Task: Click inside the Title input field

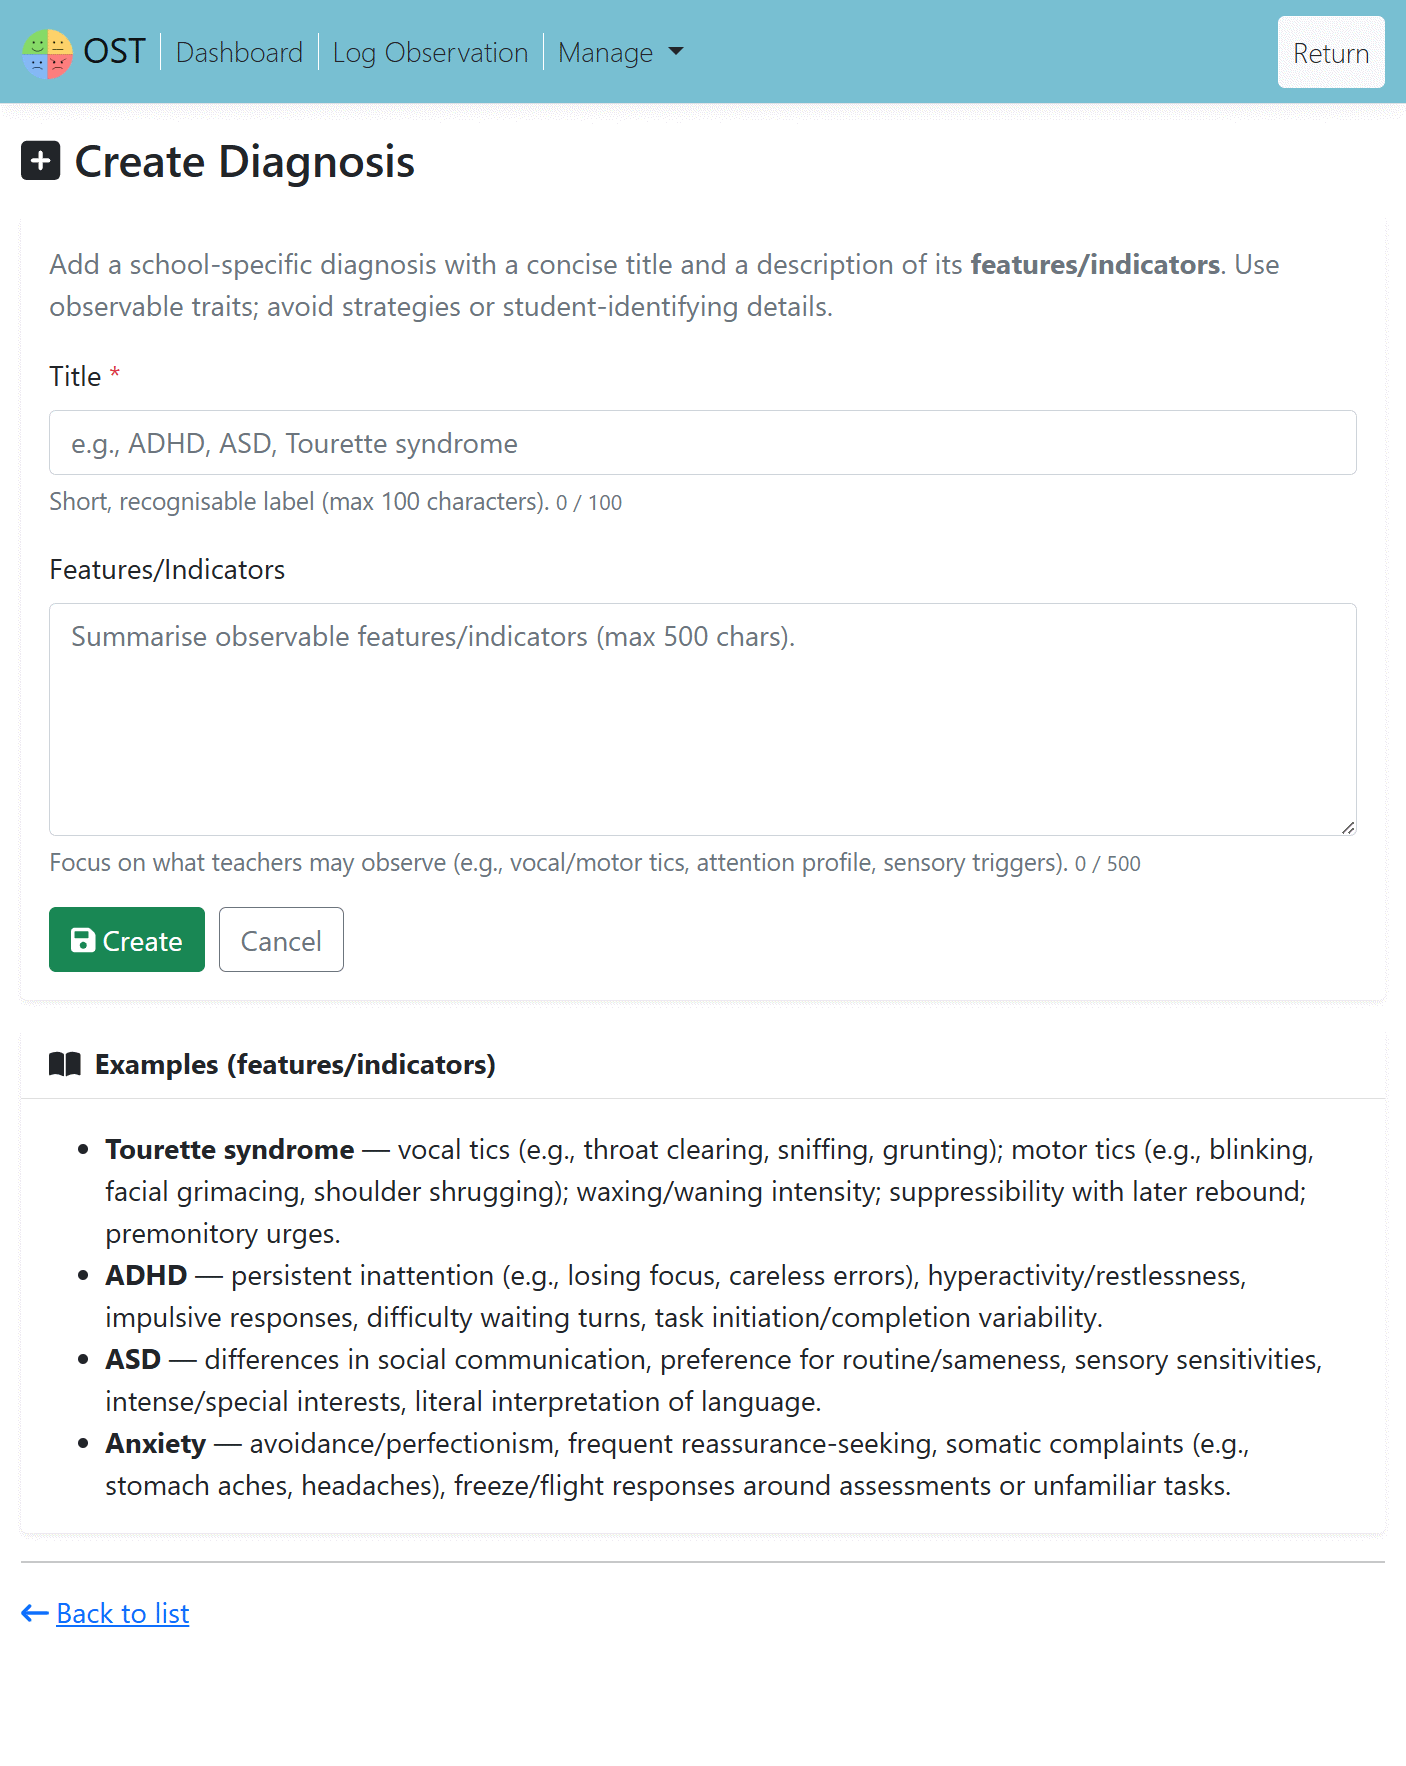Action: click(700, 442)
